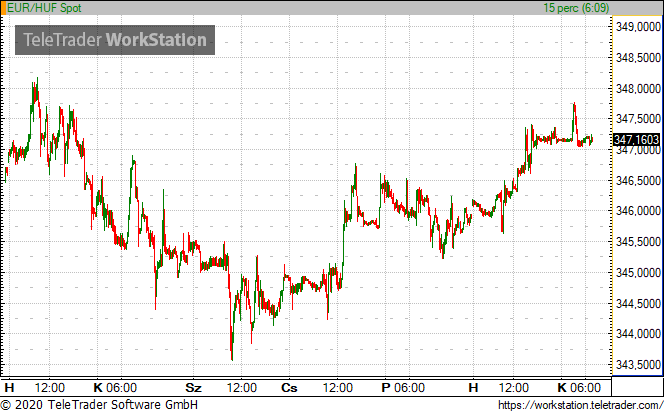
Task: Click the P 06:00 time axis marker
Action: coord(403,388)
